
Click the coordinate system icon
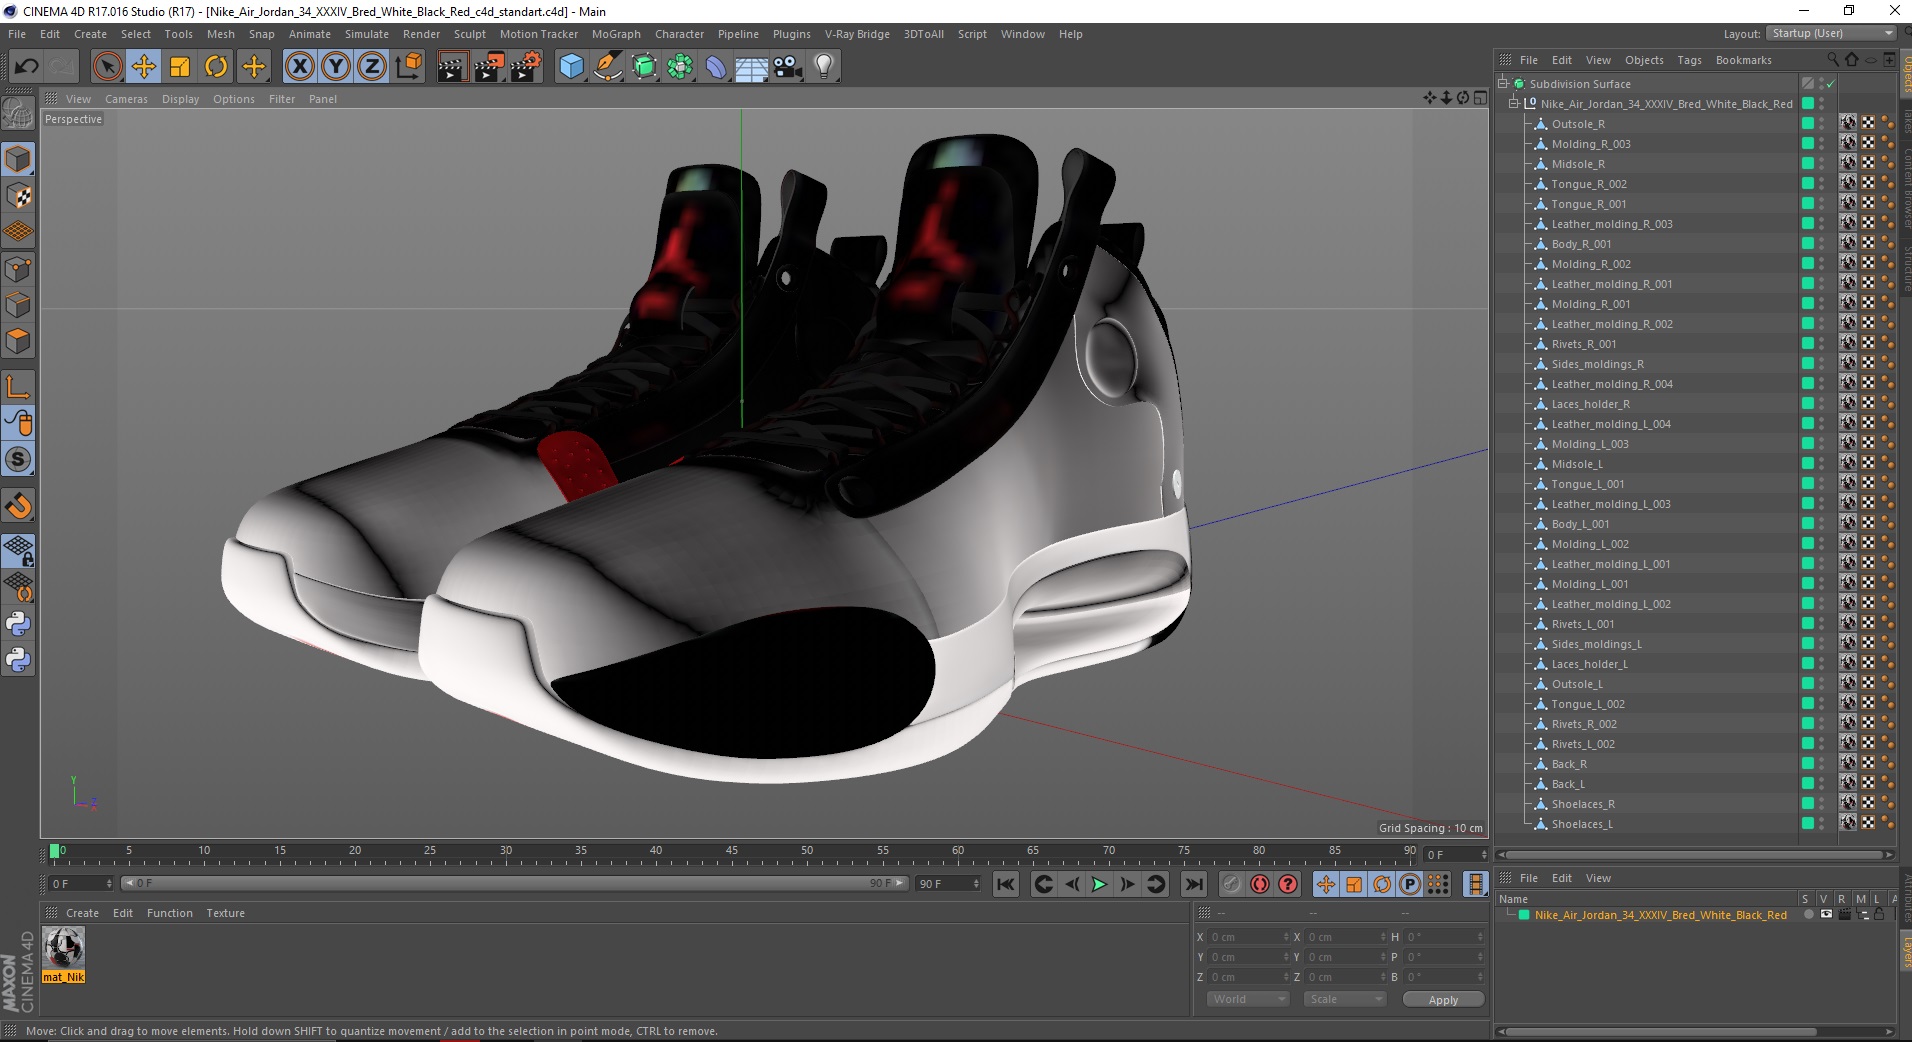[408, 67]
